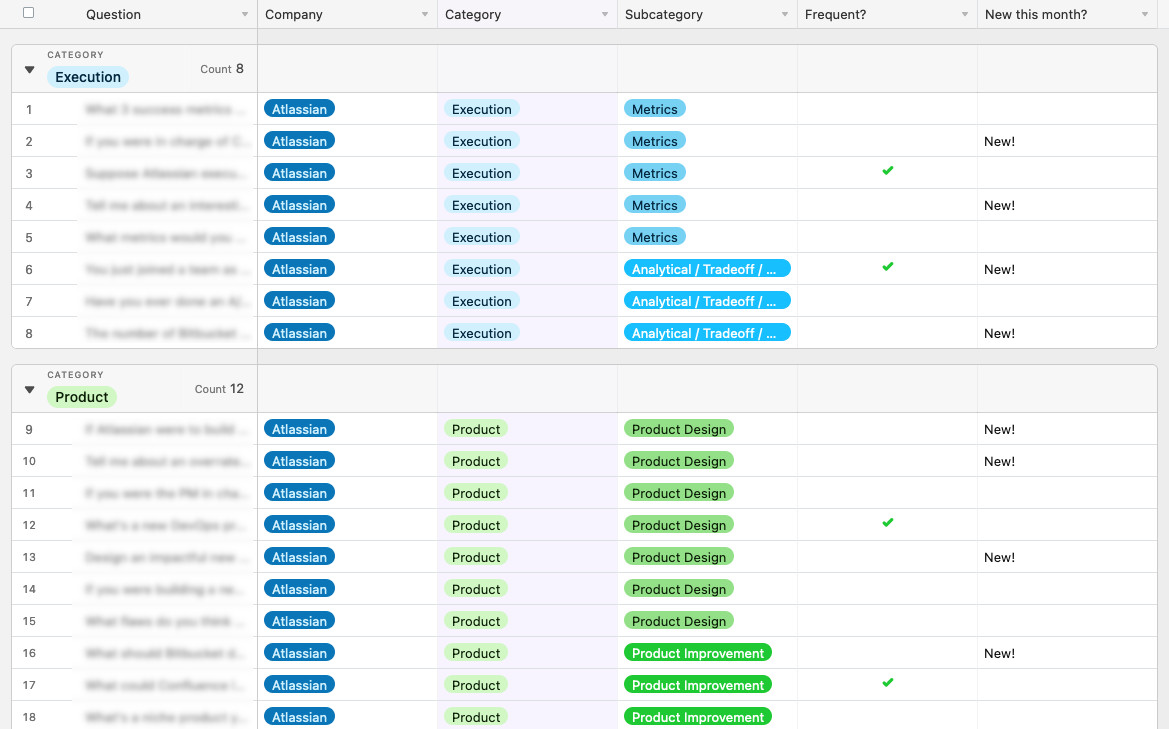Collapse the Product category group
The height and width of the screenshot is (729, 1169).
tap(29, 390)
